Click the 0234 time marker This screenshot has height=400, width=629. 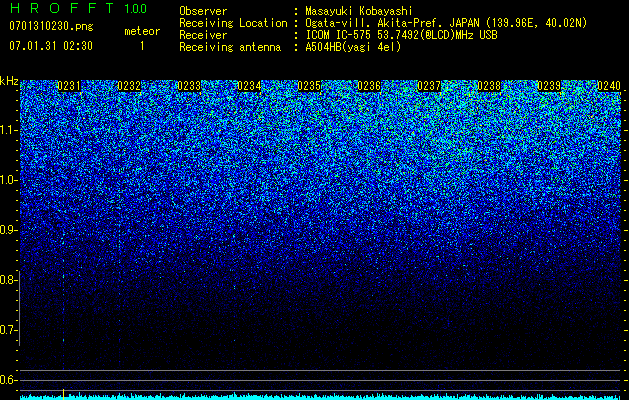249,86
